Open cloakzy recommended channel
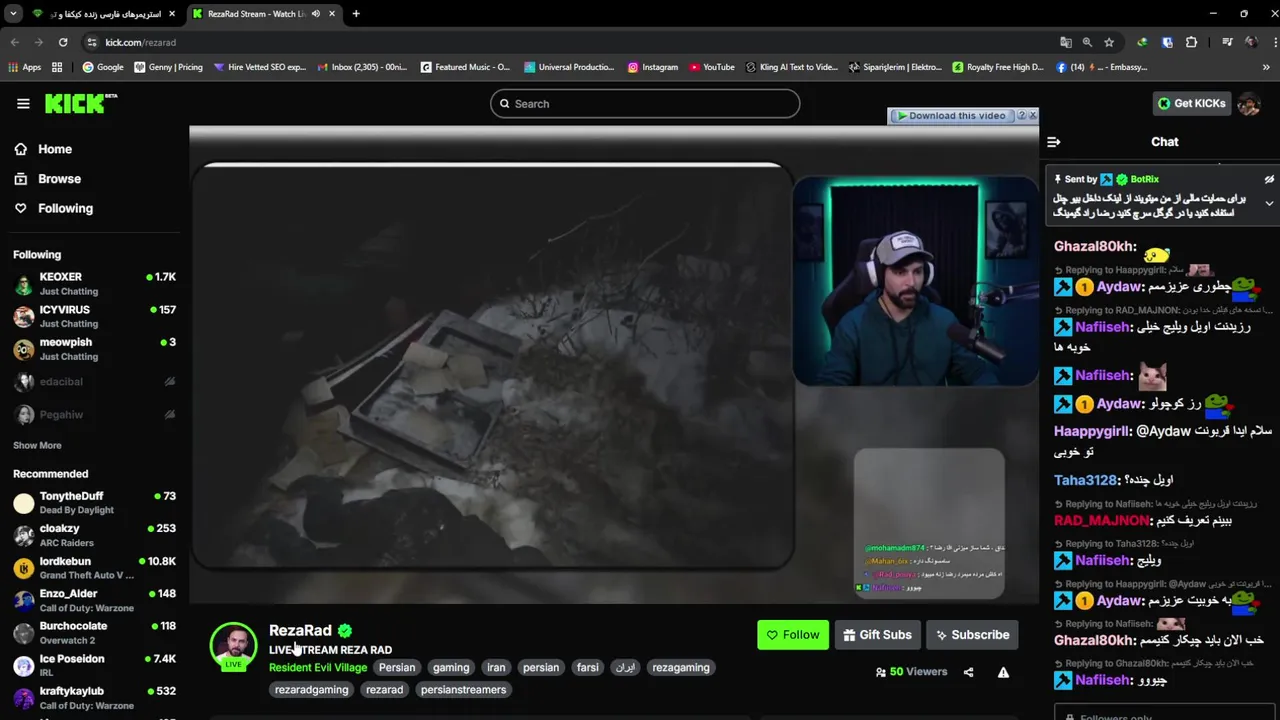 coord(94,535)
